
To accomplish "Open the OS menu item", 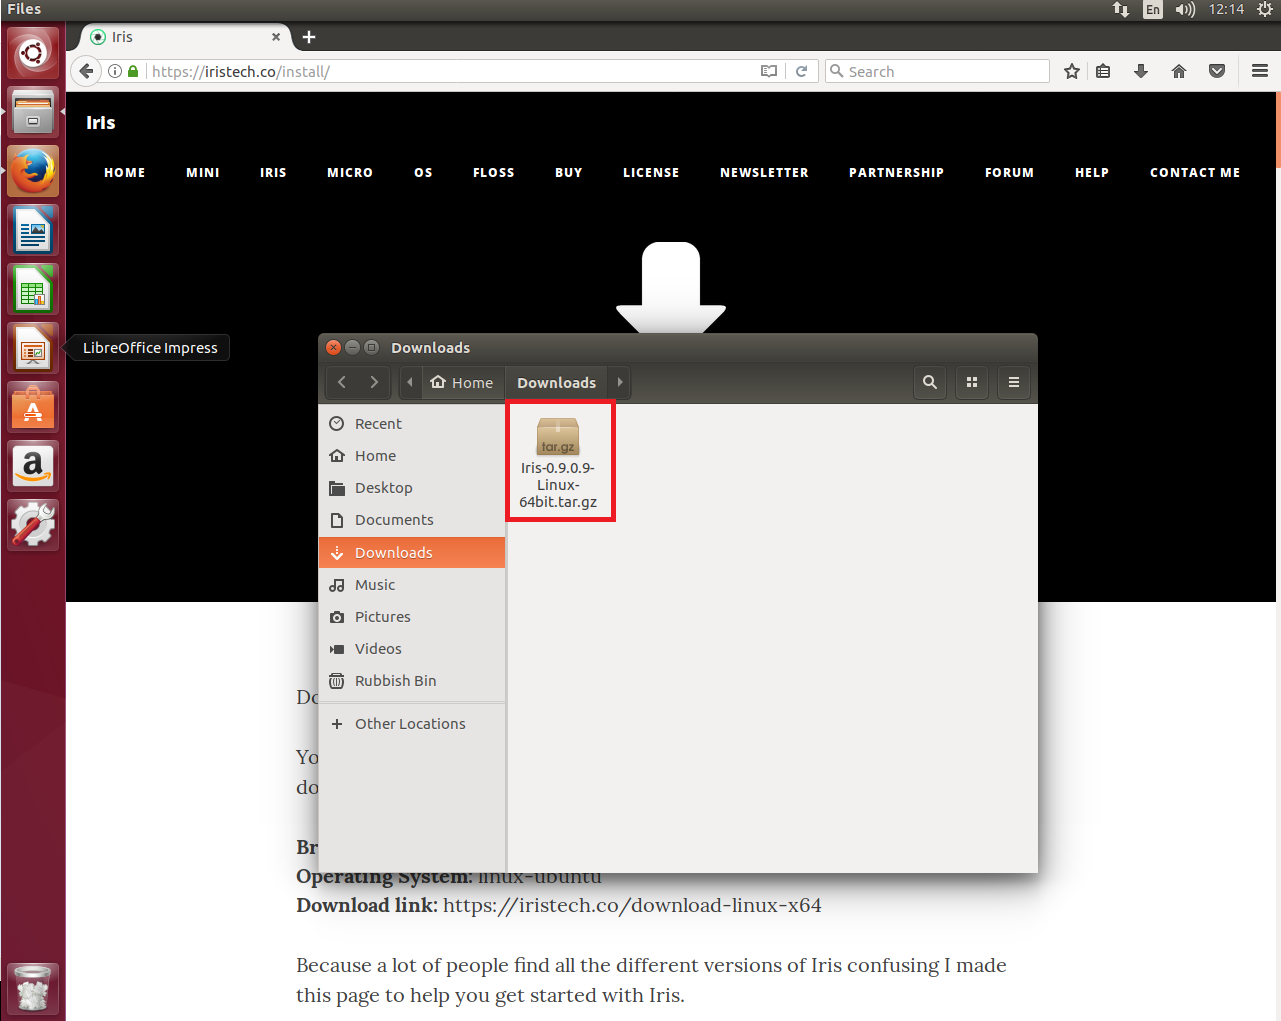I will [x=424, y=173].
